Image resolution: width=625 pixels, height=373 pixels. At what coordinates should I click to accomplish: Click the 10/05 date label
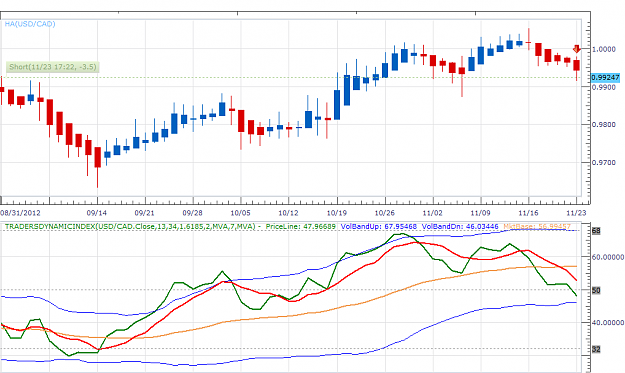(240, 213)
